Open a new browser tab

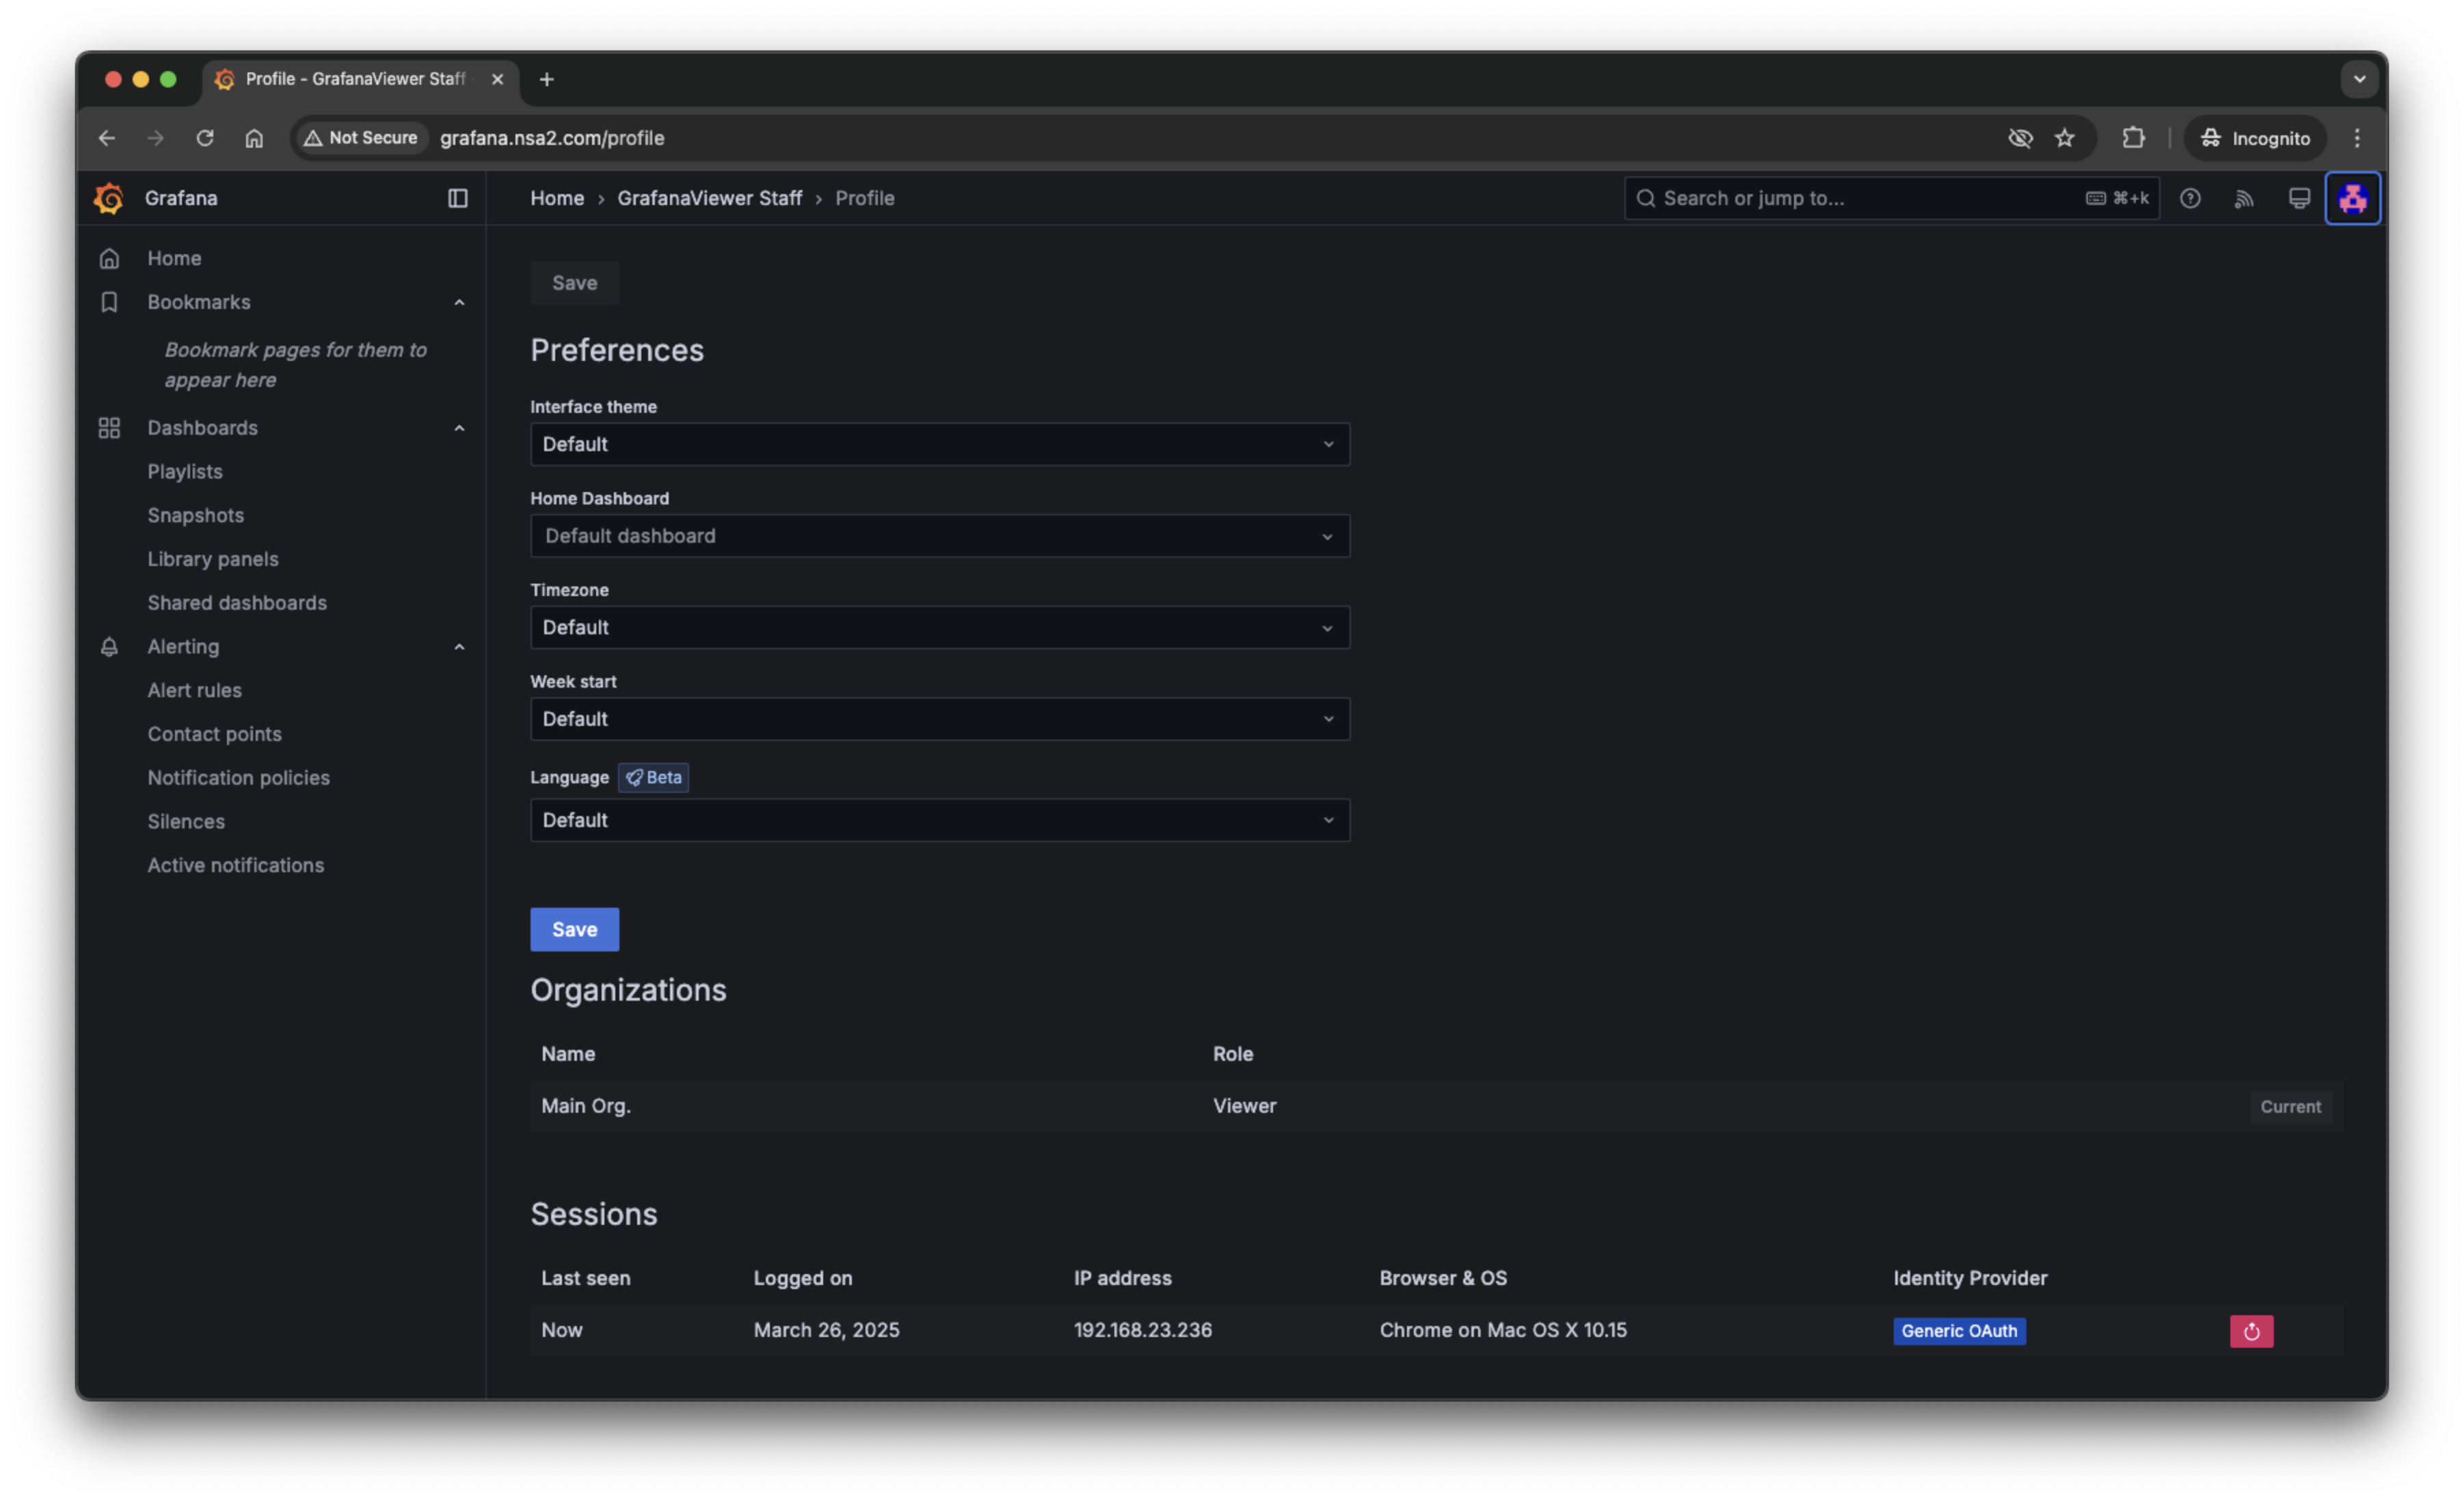546,79
